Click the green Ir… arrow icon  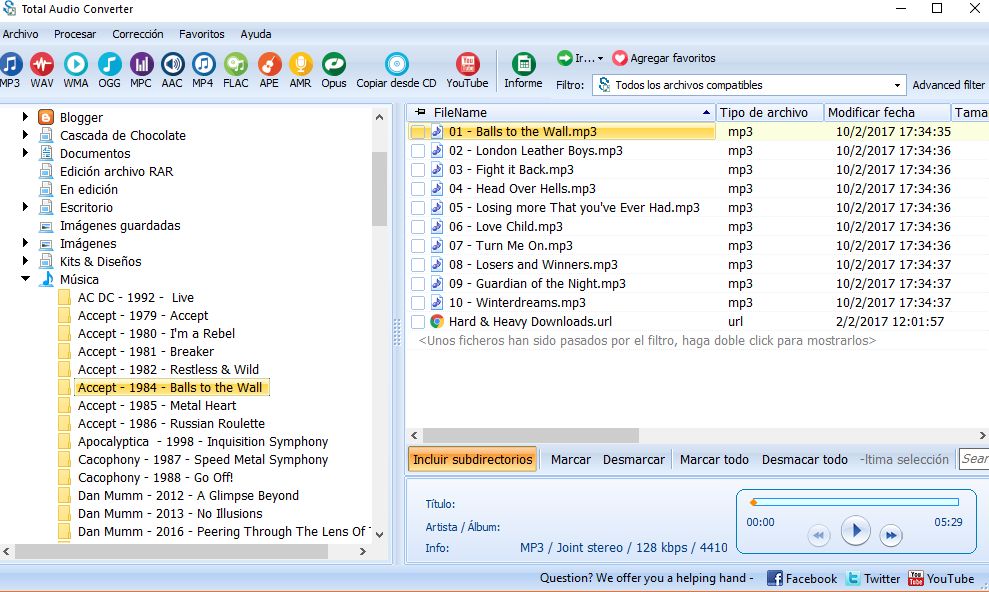[565, 58]
